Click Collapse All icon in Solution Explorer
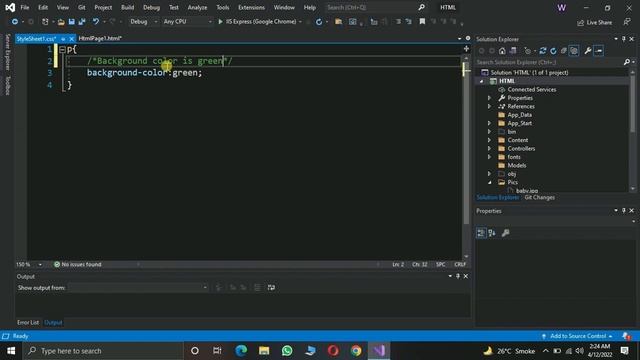This screenshot has width=640, height=360. (x=564, y=51)
